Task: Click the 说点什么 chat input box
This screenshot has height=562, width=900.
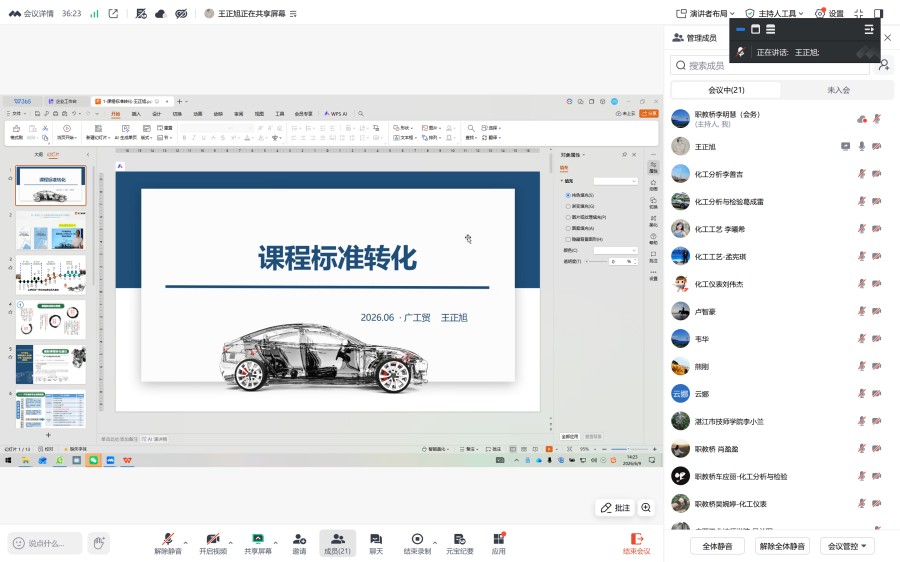Action: (x=45, y=542)
